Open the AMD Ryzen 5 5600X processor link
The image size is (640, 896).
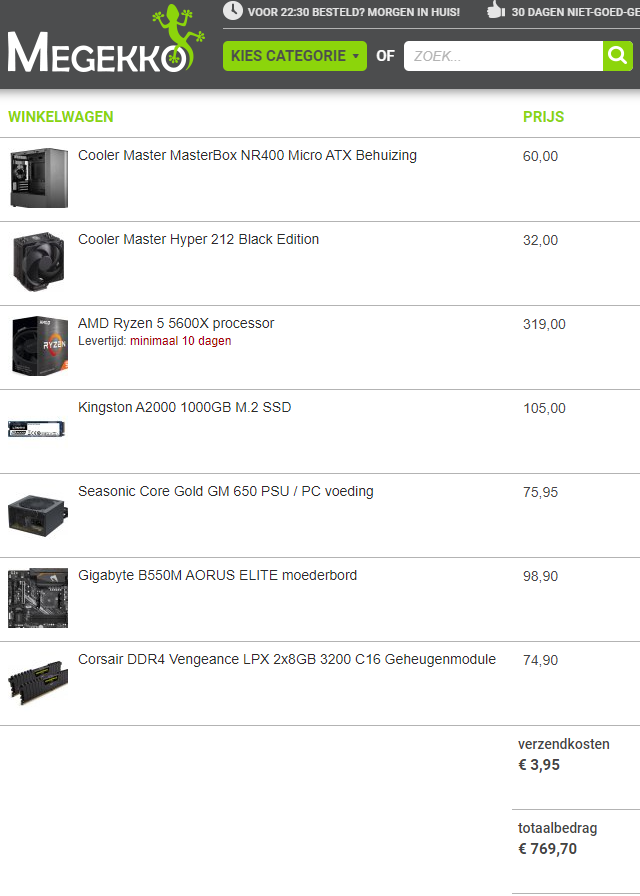tap(176, 323)
